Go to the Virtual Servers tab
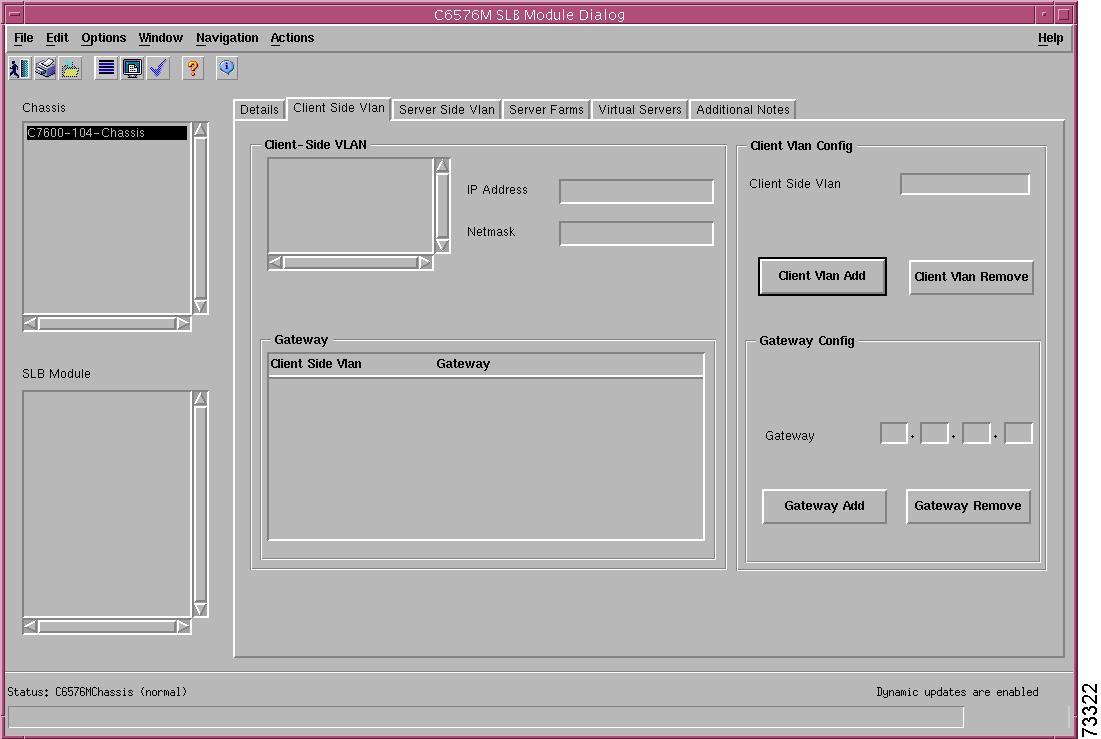This screenshot has width=1101, height=739. pos(640,110)
